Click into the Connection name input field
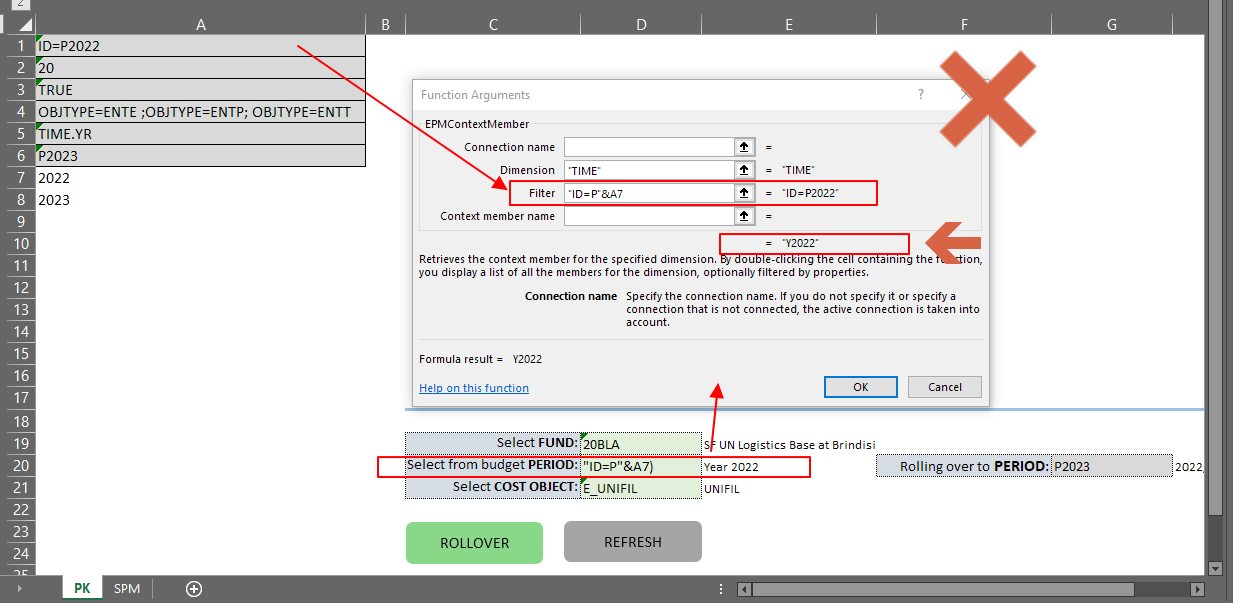Screen dimensions: 1233x603 click(x=649, y=147)
